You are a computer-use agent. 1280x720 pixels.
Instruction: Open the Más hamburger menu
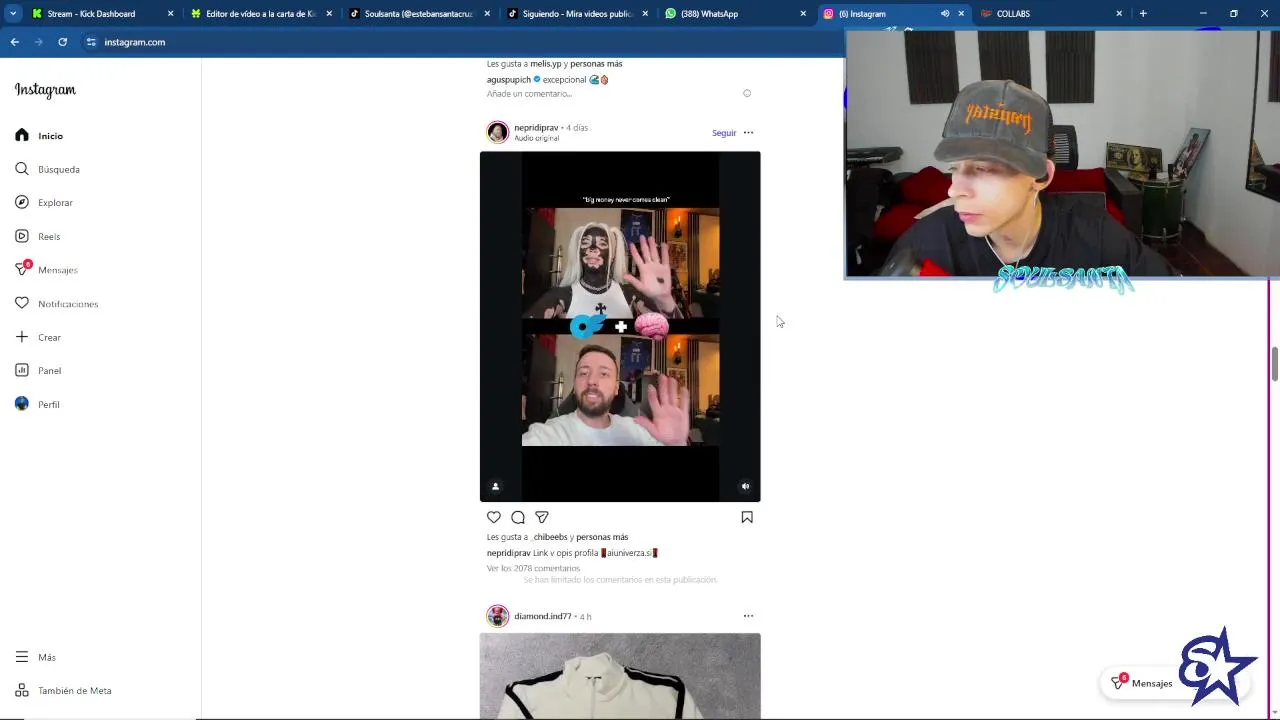(36, 657)
